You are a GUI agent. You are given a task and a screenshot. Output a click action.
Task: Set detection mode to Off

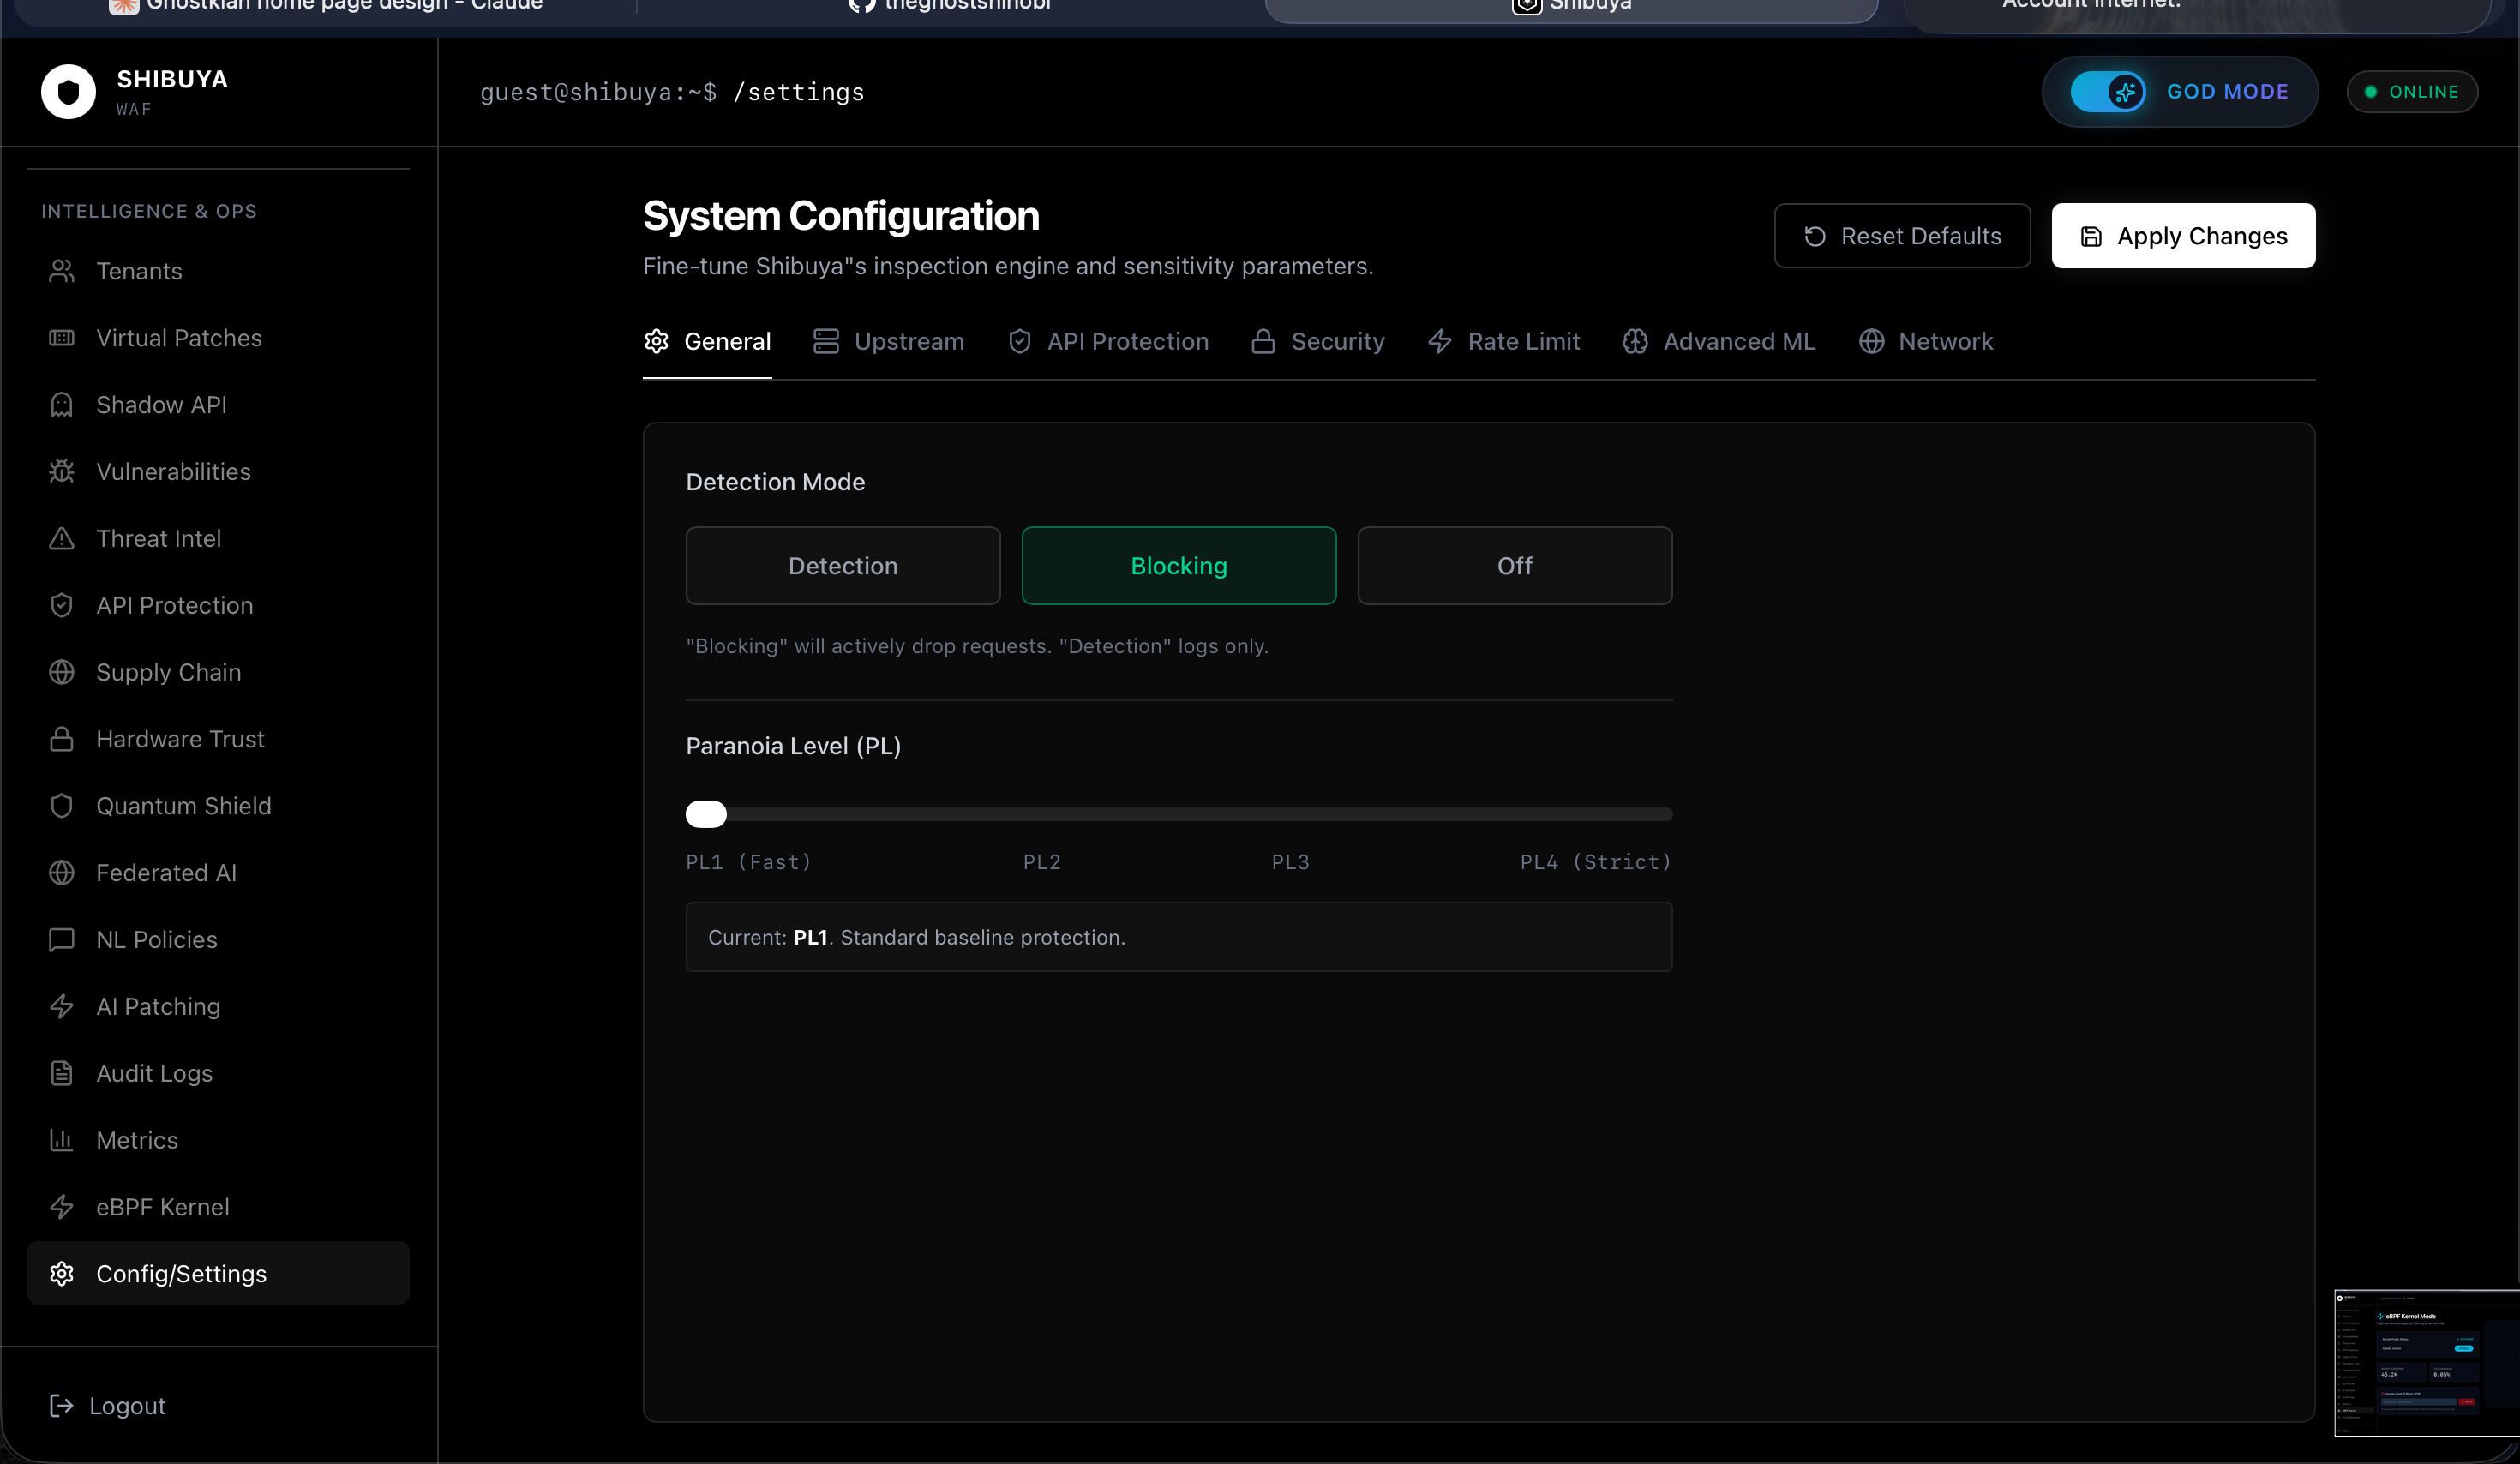coord(1514,566)
